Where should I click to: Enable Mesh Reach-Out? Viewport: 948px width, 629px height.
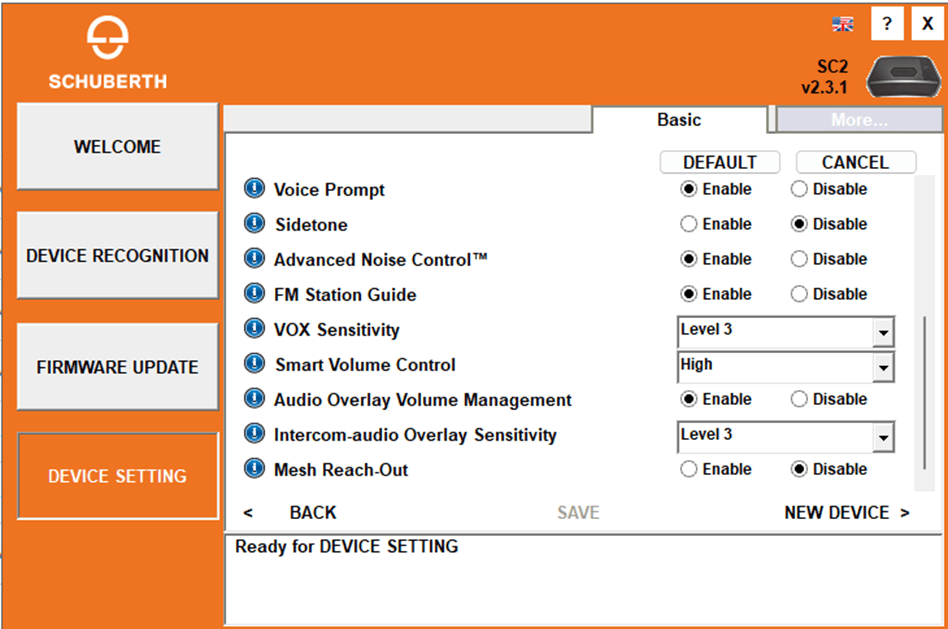click(x=688, y=469)
